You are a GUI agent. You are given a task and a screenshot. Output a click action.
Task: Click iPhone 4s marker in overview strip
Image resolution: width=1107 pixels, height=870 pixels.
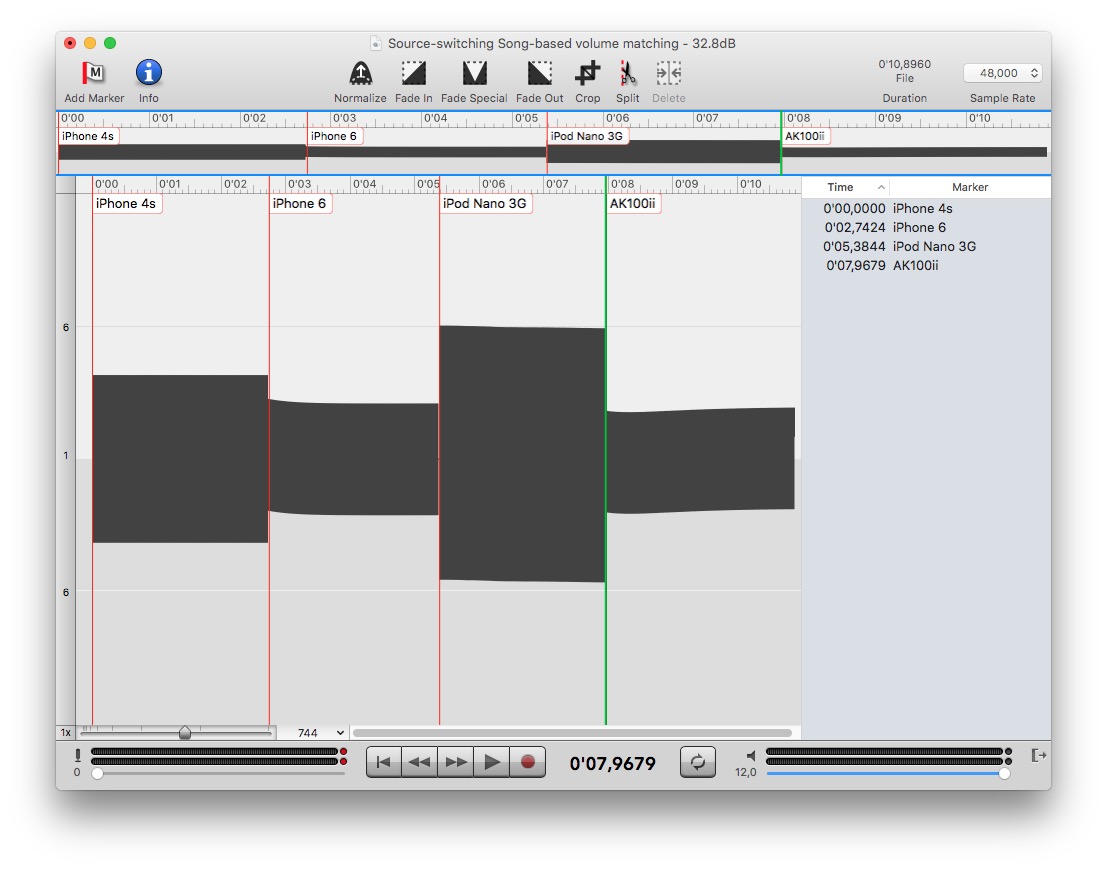88,136
